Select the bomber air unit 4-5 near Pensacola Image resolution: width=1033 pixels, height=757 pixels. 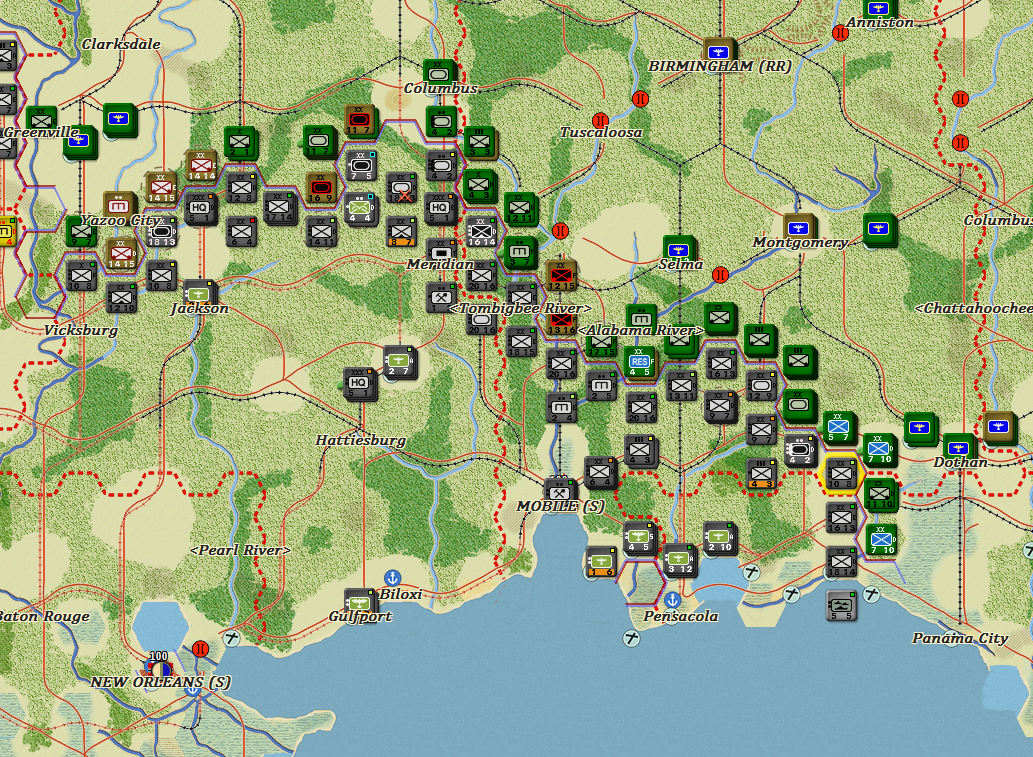pos(639,538)
